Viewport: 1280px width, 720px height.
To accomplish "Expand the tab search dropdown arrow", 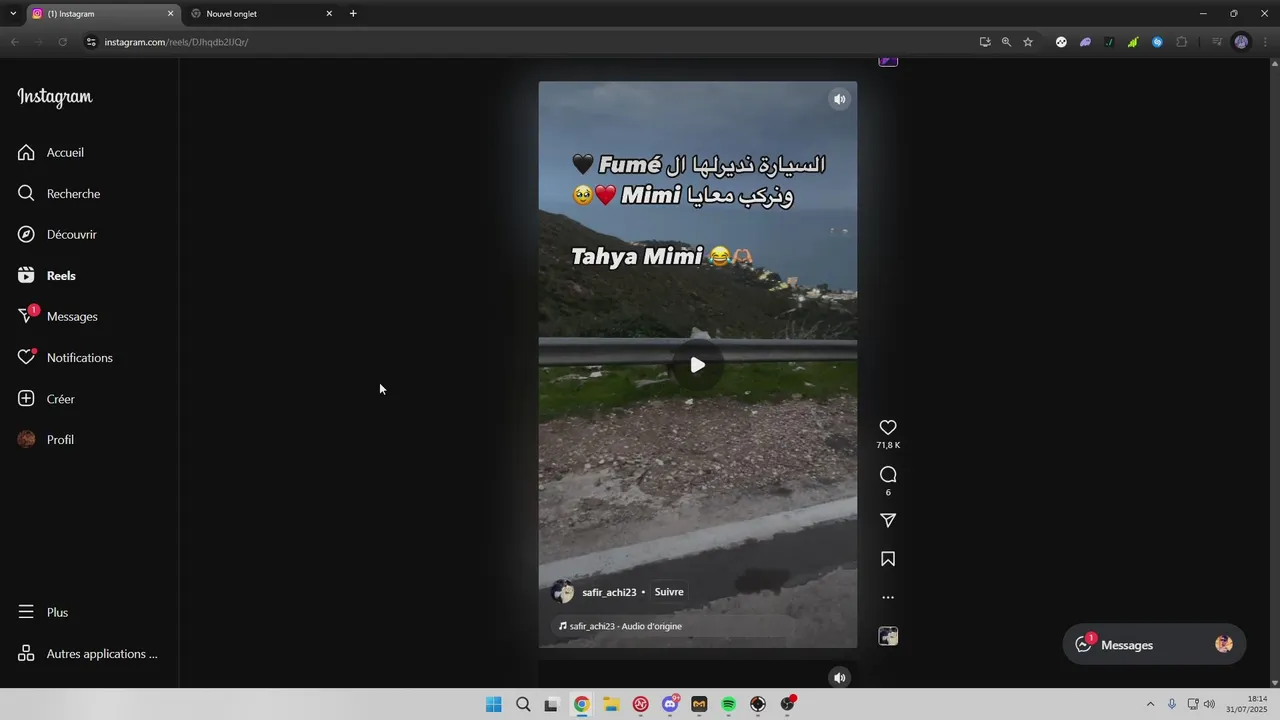I will (13, 14).
